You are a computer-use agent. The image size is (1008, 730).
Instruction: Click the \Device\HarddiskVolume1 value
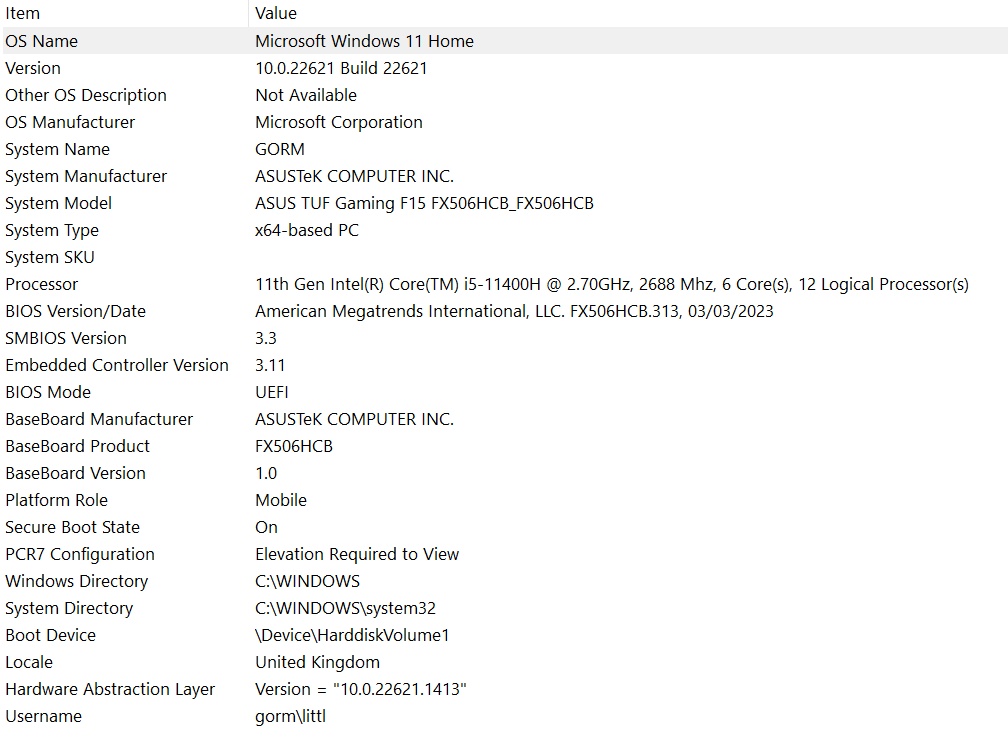pos(352,635)
